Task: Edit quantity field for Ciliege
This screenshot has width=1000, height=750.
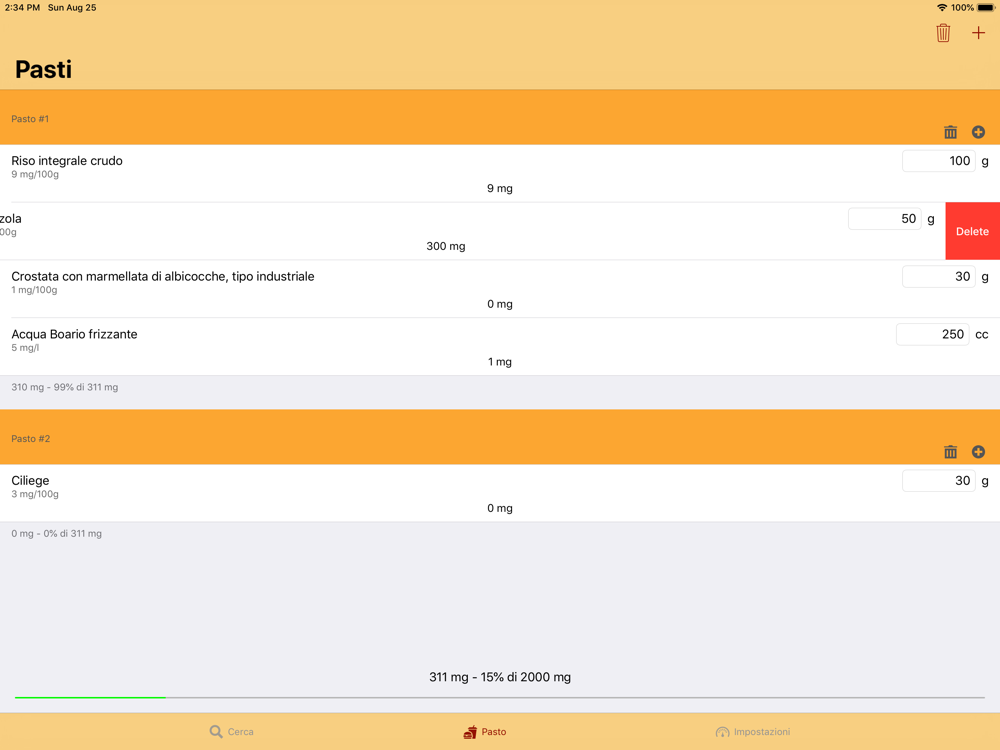Action: click(x=939, y=481)
